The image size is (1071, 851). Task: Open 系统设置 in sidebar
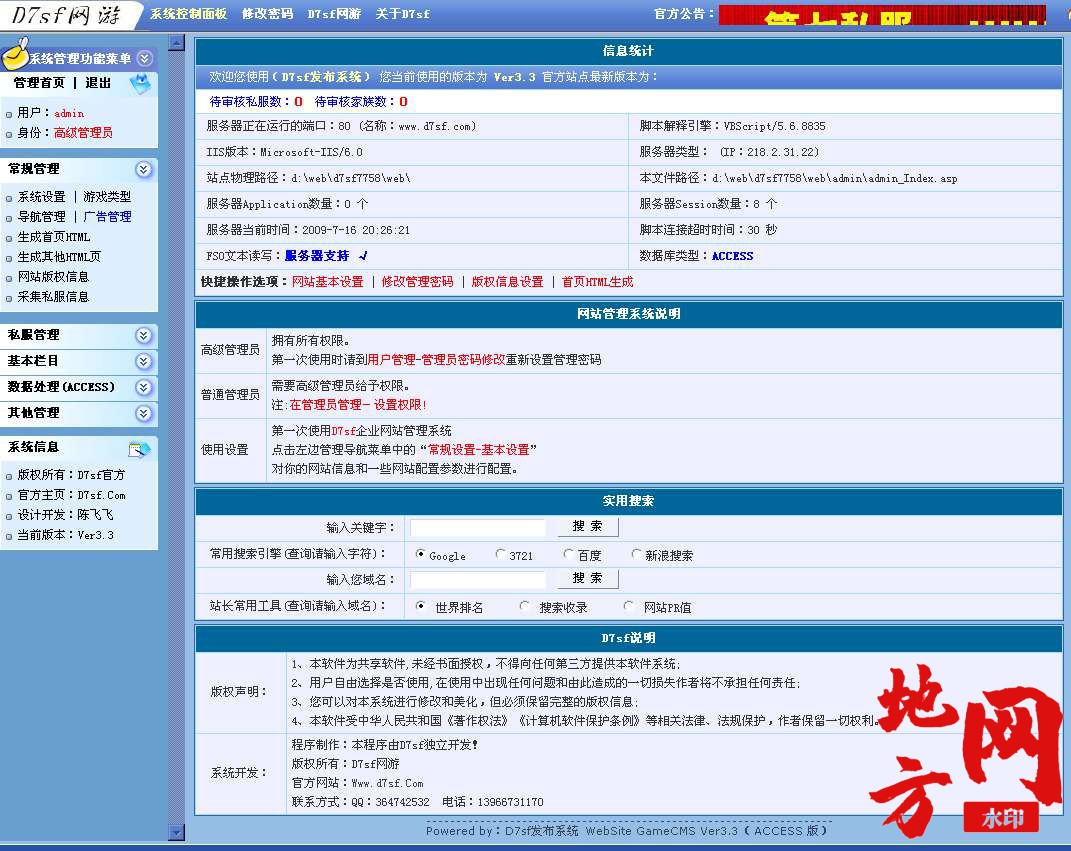(x=42, y=197)
